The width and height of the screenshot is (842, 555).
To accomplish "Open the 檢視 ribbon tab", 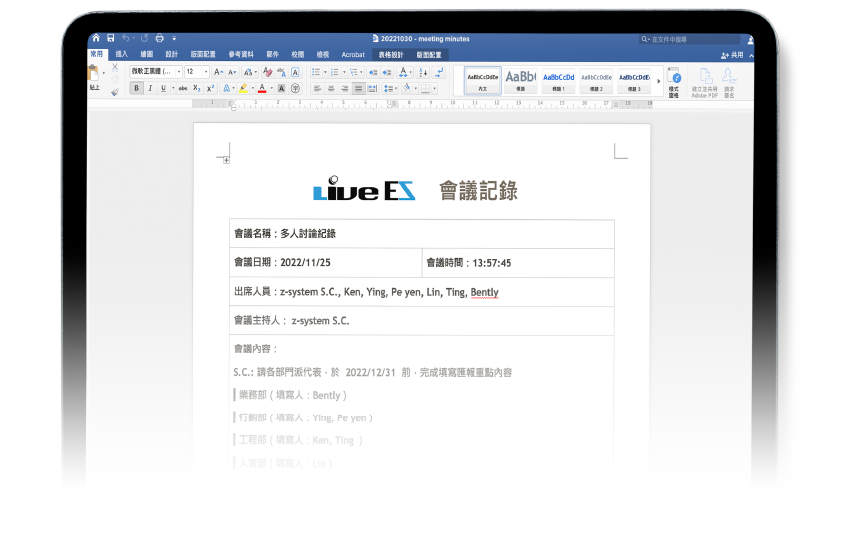I will 323,54.
